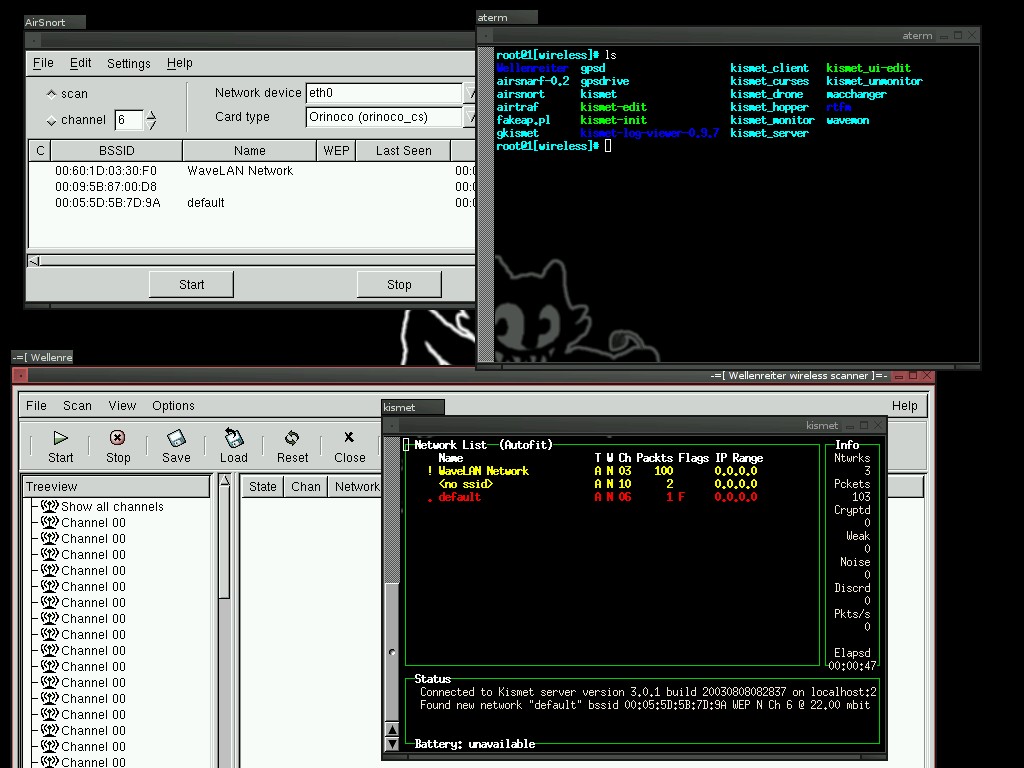The height and width of the screenshot is (768, 1024).
Task: Sort AirSnort list by the BSSID column header
Action: 117,151
